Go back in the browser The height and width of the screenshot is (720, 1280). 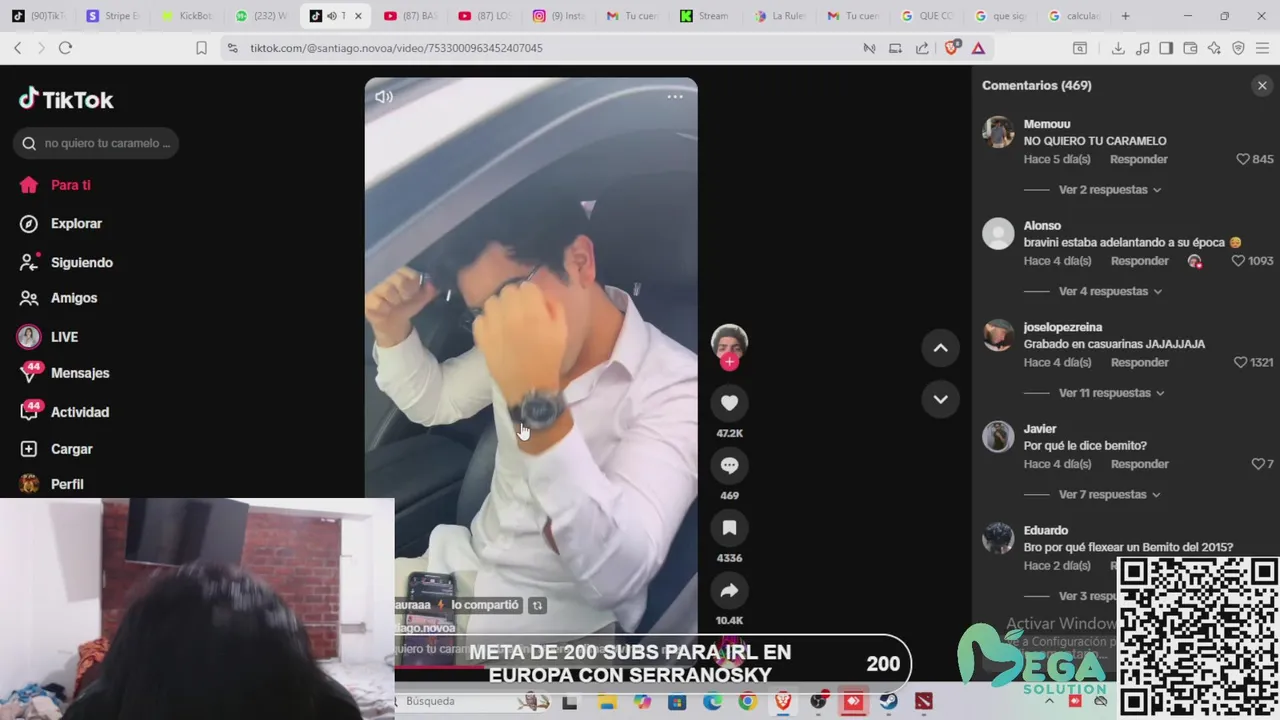point(18,48)
